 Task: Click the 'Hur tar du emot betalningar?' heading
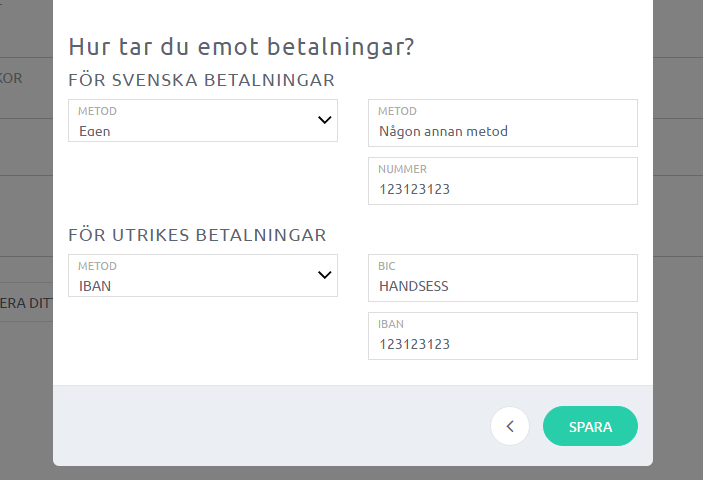[x=241, y=46]
